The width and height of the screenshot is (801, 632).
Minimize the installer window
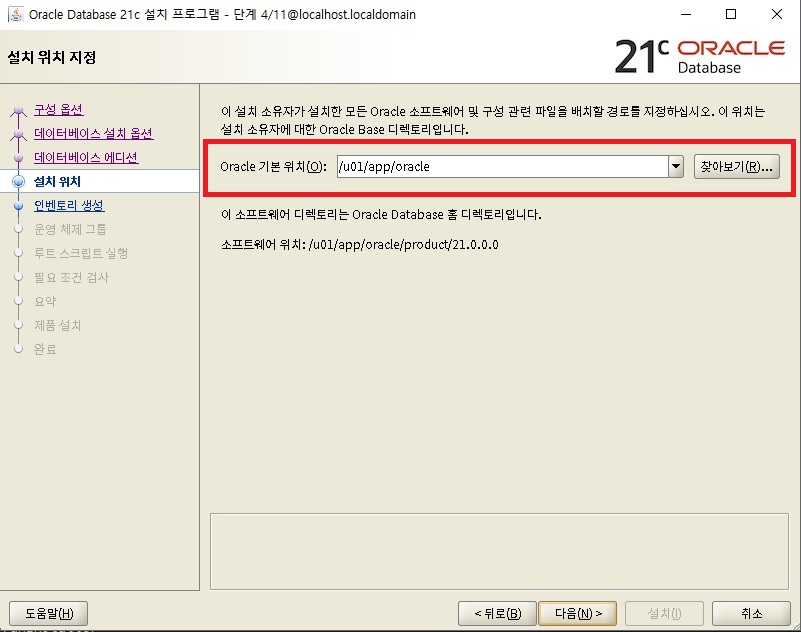click(x=686, y=14)
